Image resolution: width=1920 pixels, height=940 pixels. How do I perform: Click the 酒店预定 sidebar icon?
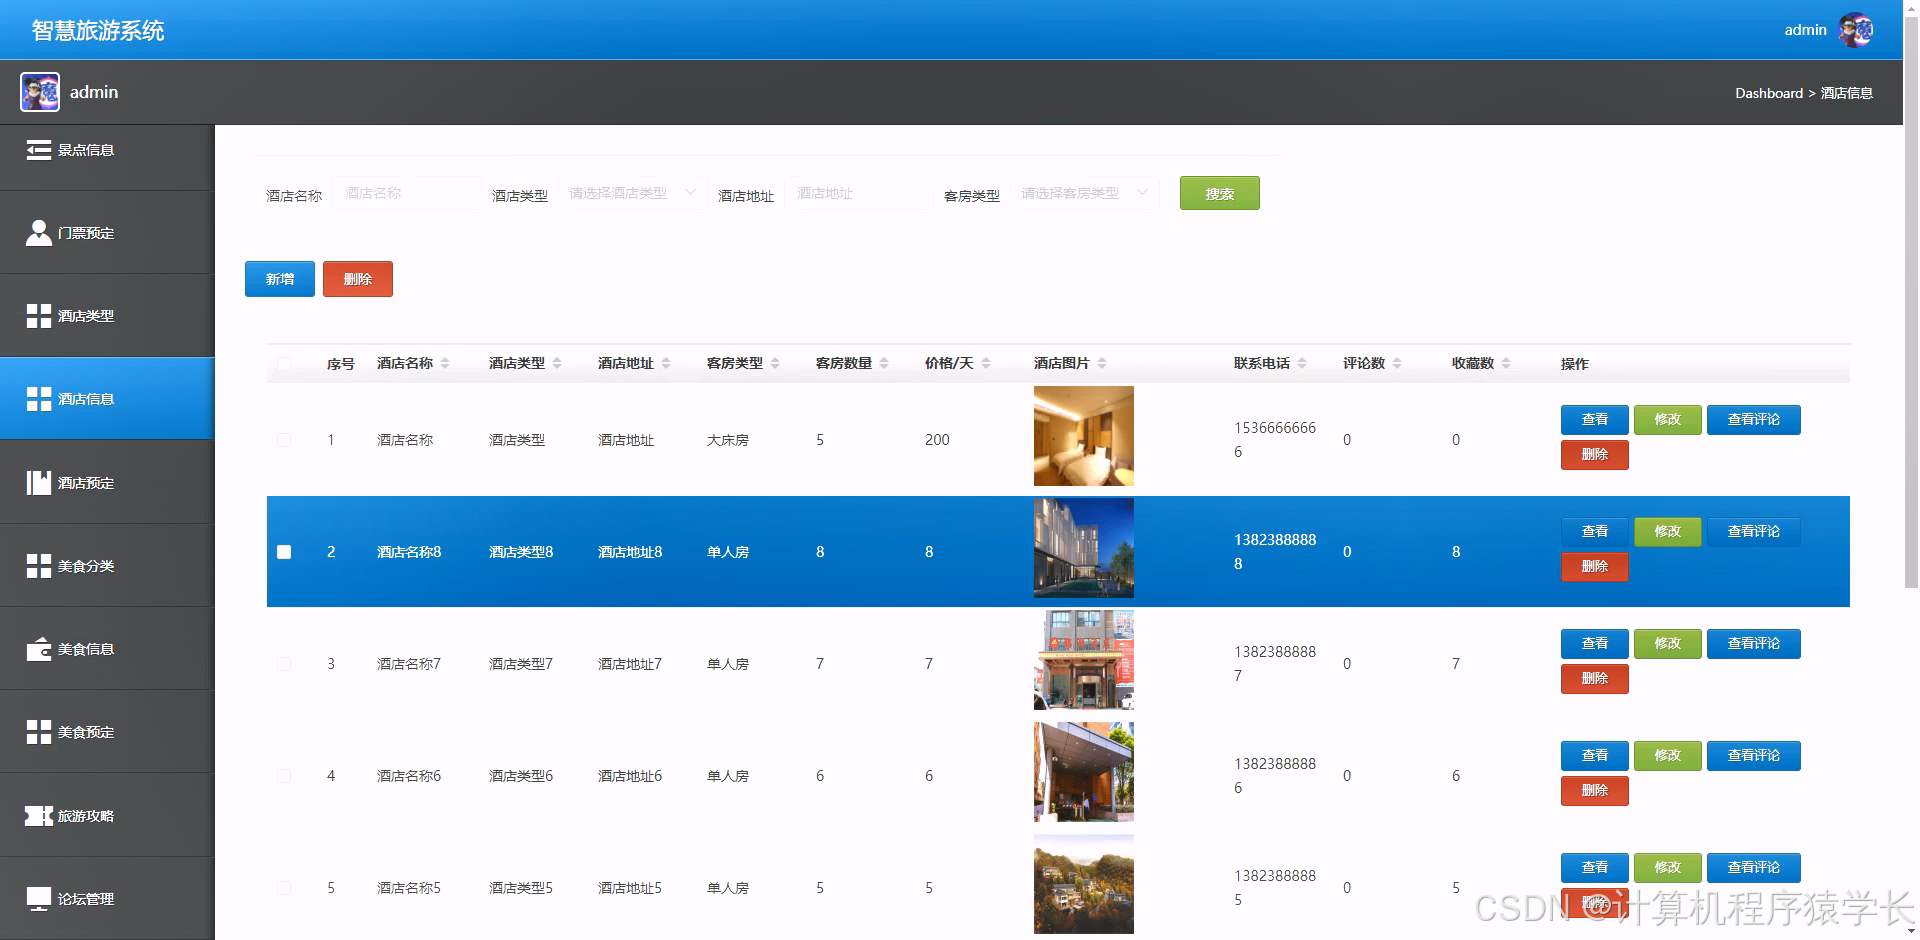point(38,483)
